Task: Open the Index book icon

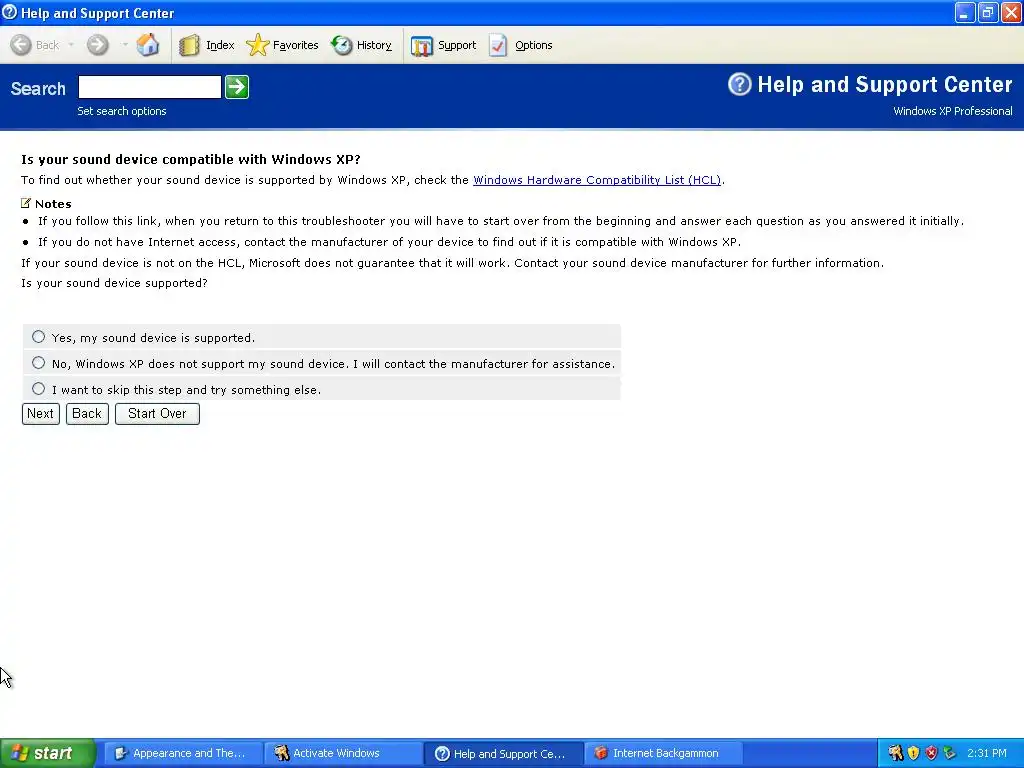Action: (189, 45)
